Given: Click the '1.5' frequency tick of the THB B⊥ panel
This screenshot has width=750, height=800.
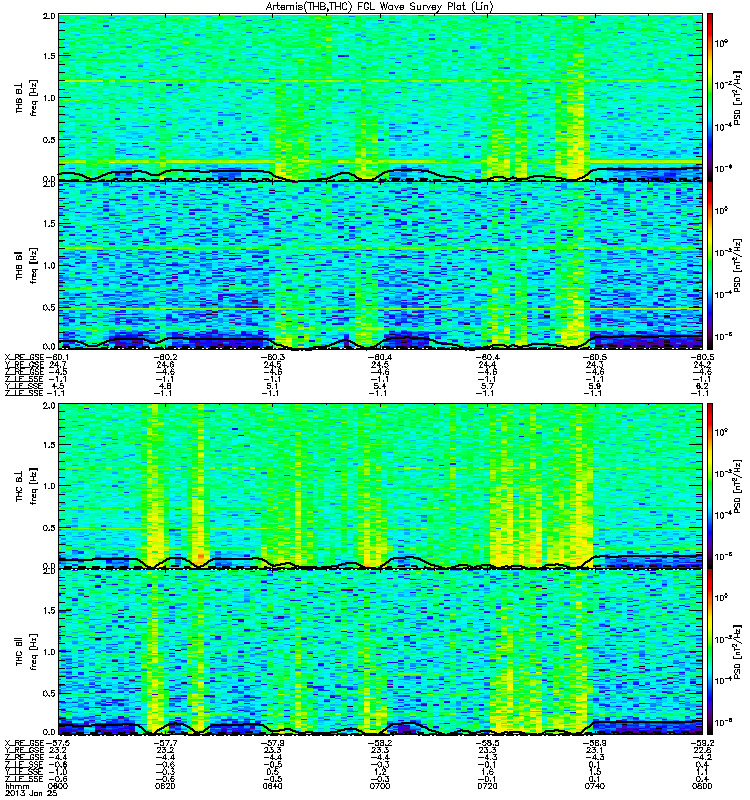Looking at the screenshot, I should [x=49, y=56].
